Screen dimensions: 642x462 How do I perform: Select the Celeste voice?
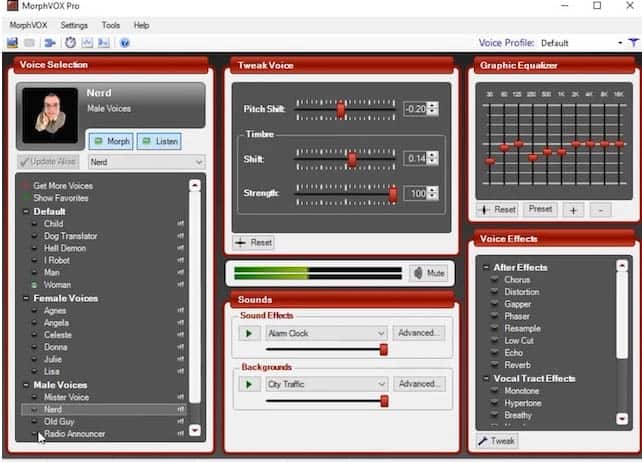click(x=58, y=335)
